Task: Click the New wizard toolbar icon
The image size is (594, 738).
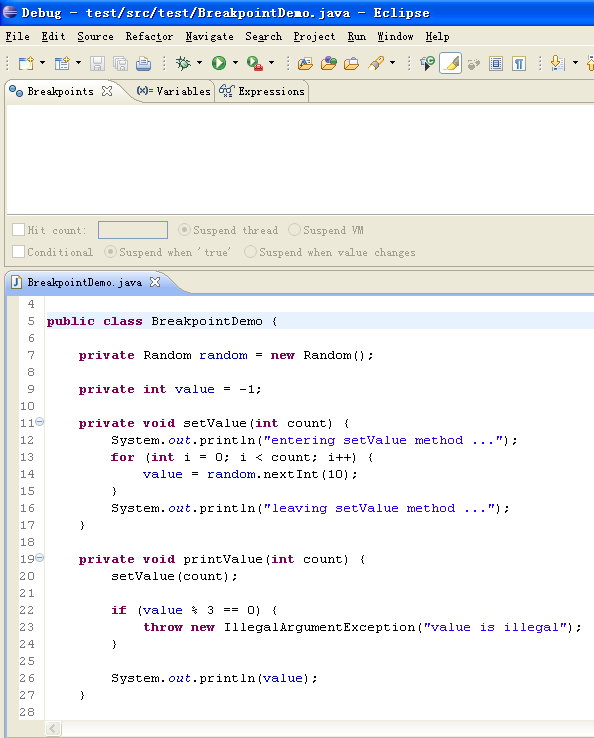Action: click(26, 63)
